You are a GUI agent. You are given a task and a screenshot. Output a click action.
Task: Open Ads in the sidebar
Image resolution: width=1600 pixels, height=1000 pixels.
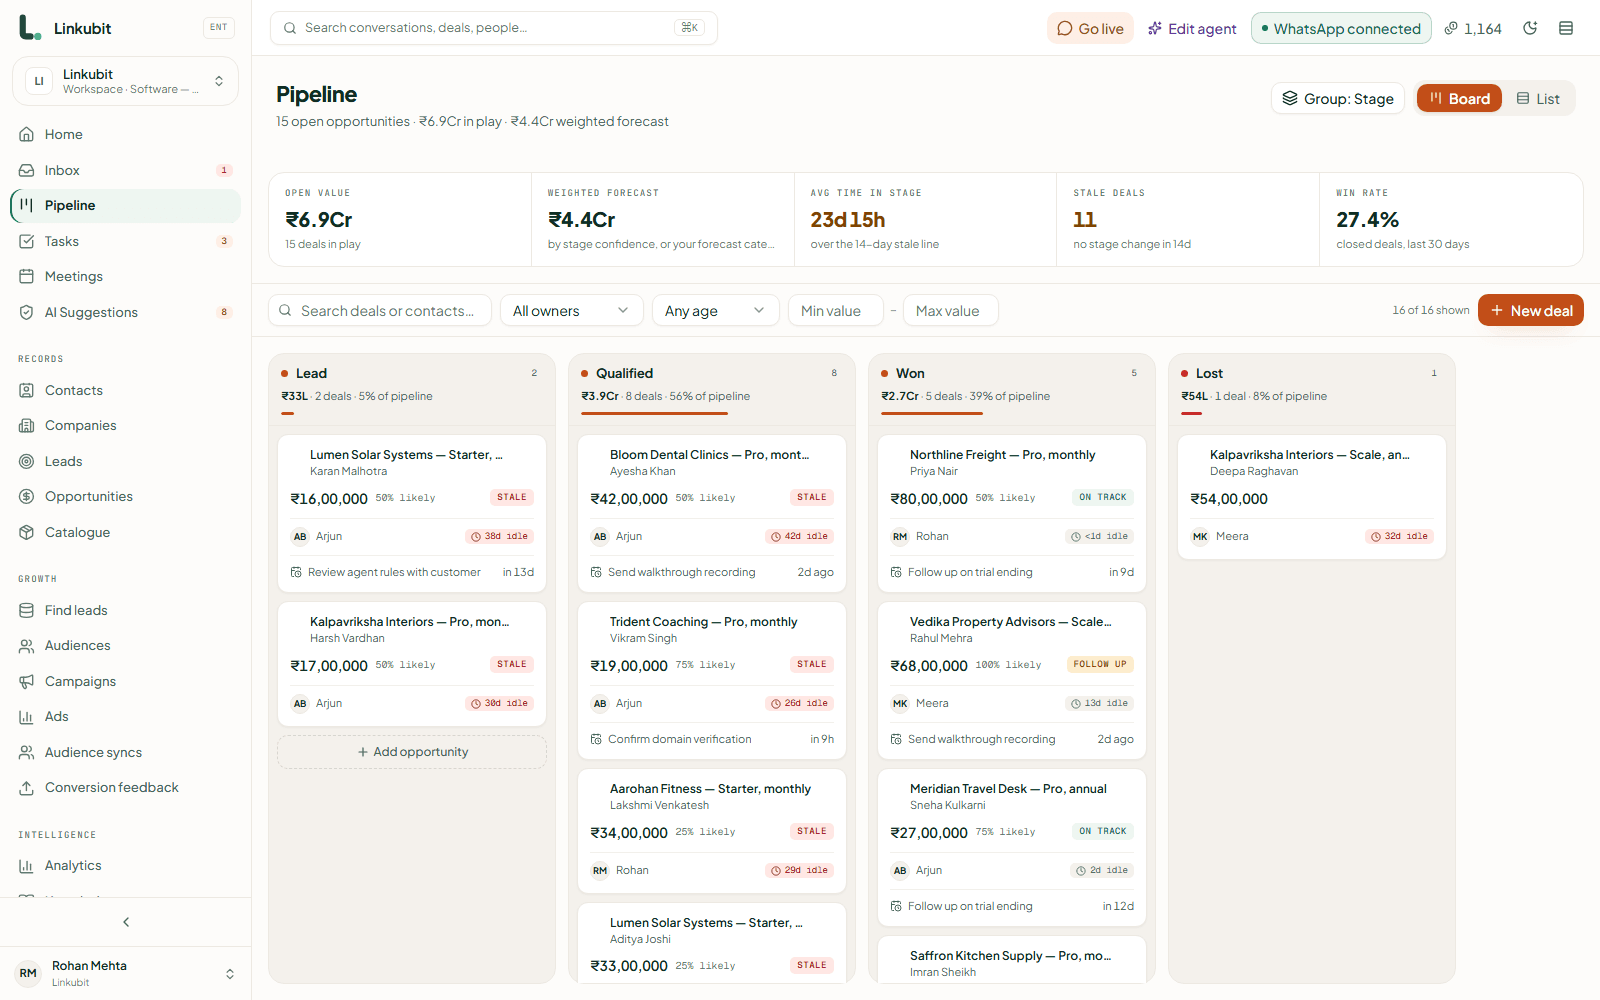(125, 716)
